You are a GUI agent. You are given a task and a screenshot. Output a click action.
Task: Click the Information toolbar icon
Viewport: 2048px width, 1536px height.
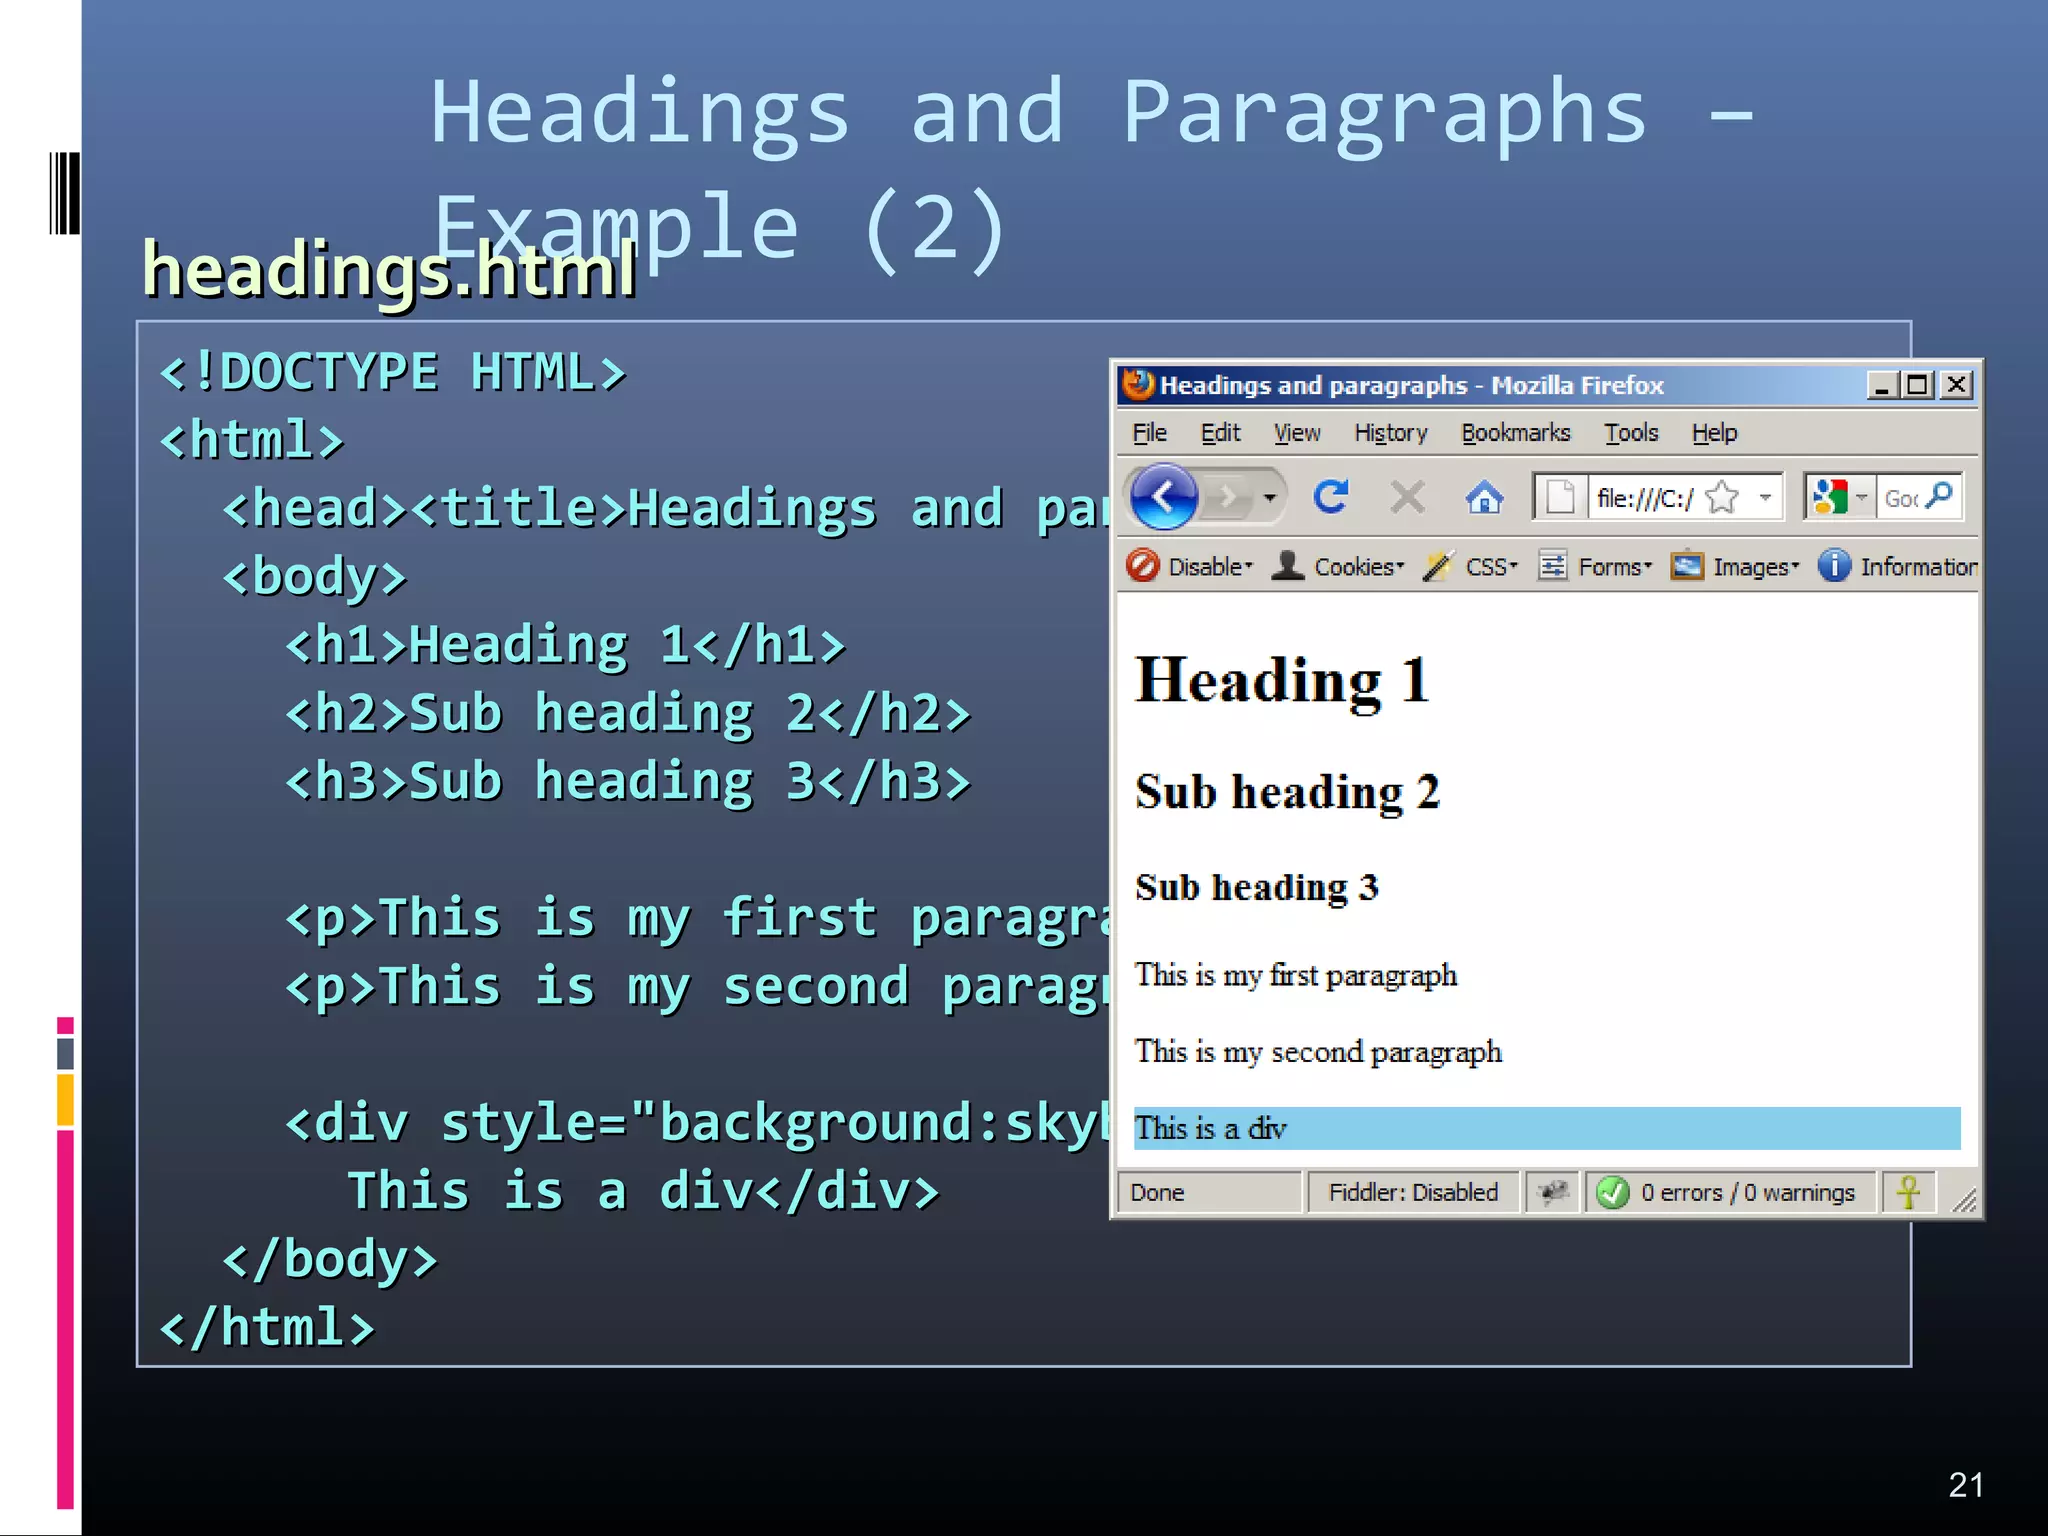pos(1833,566)
